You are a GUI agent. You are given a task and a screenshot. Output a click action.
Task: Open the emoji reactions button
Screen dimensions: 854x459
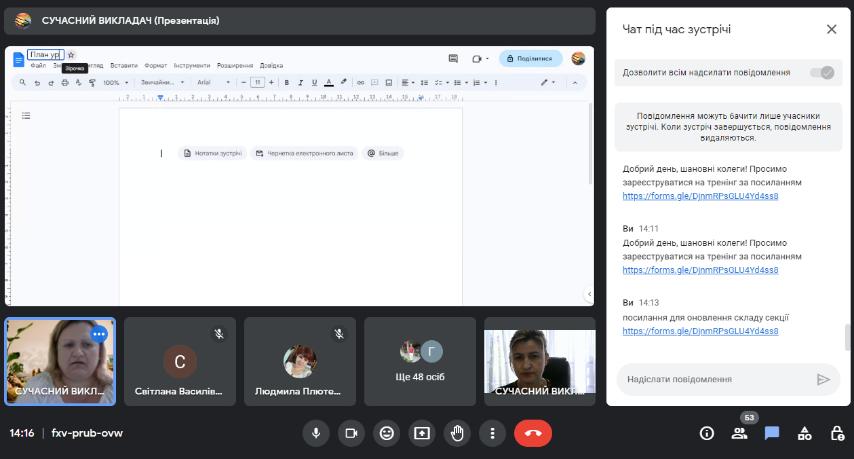[x=386, y=433]
